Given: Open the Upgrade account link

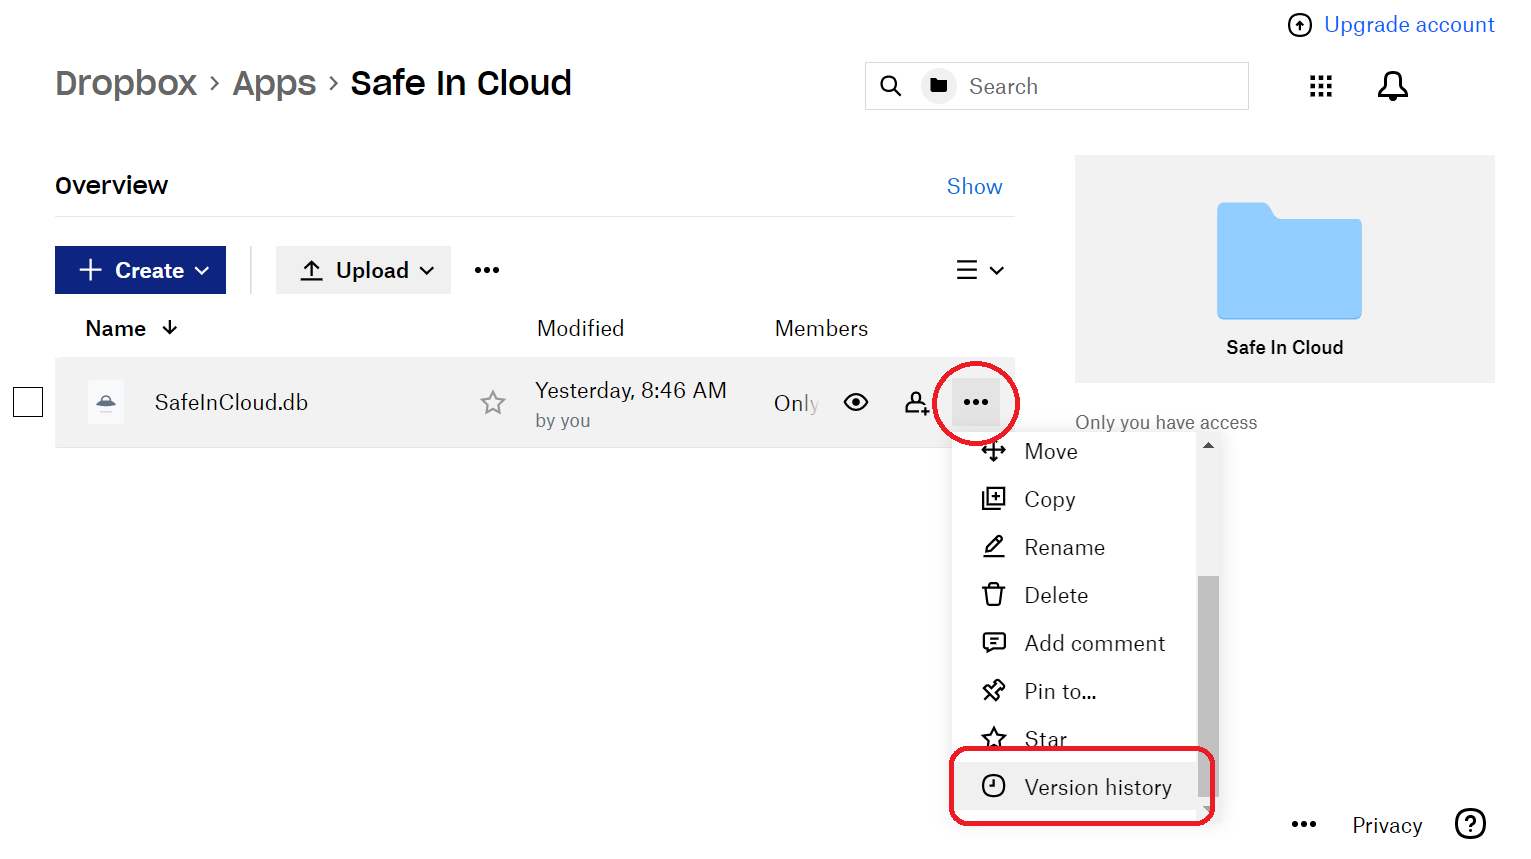Looking at the screenshot, I should 1409,25.
